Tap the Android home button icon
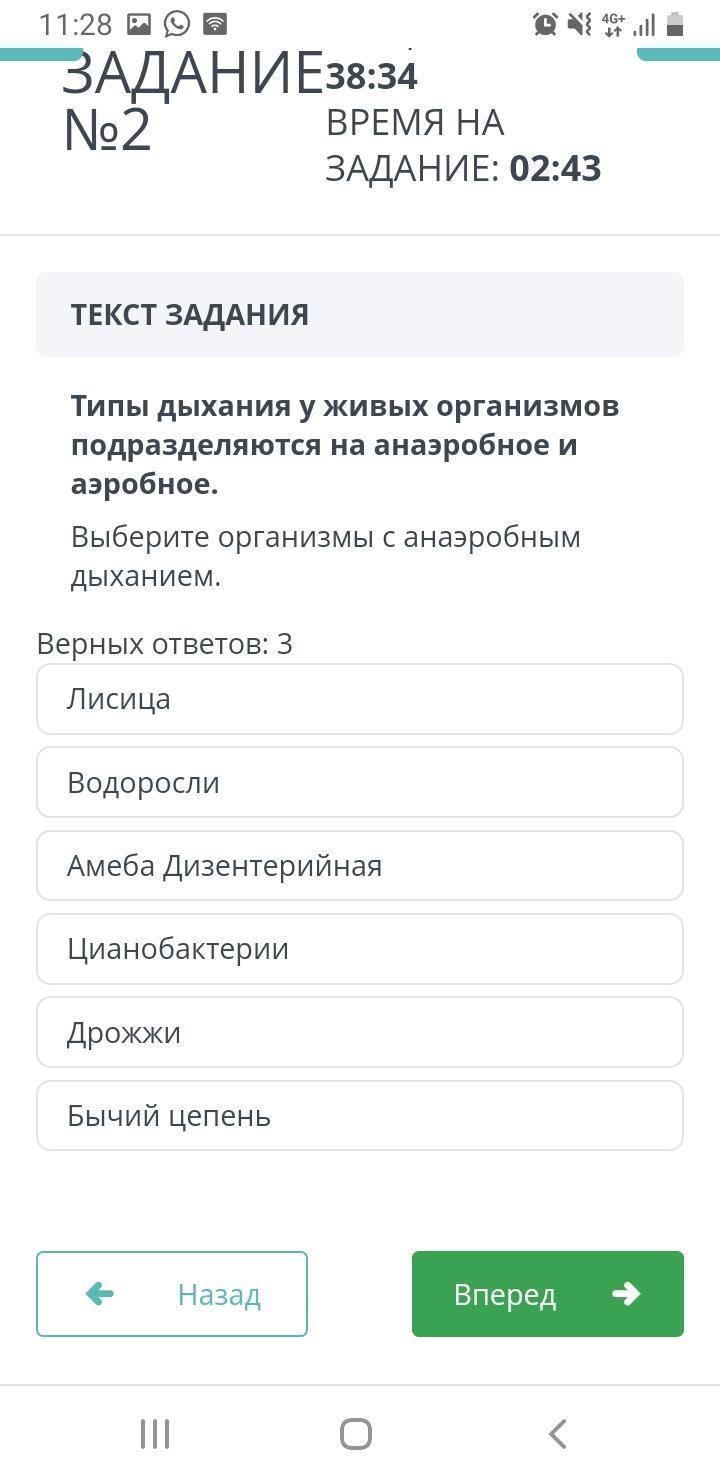The image size is (720, 1480). [356, 1434]
